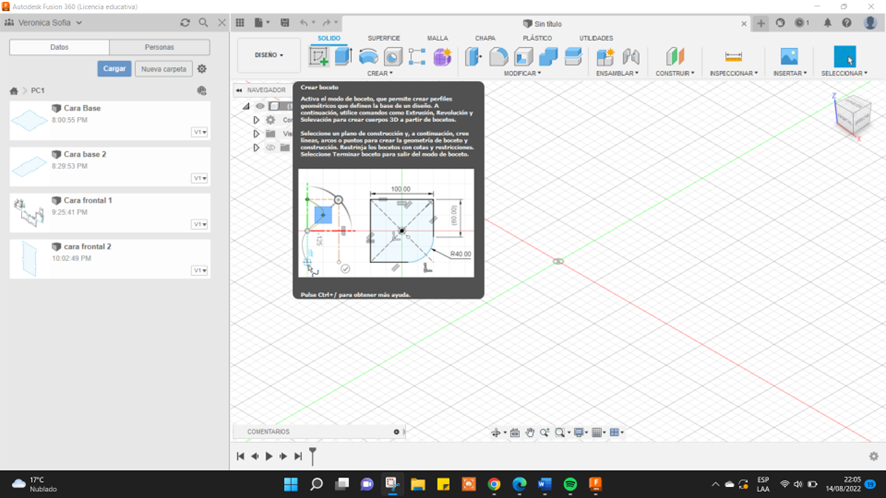Click the Construir offset plane icon
Screen dimensions: 886x498
[675, 57]
